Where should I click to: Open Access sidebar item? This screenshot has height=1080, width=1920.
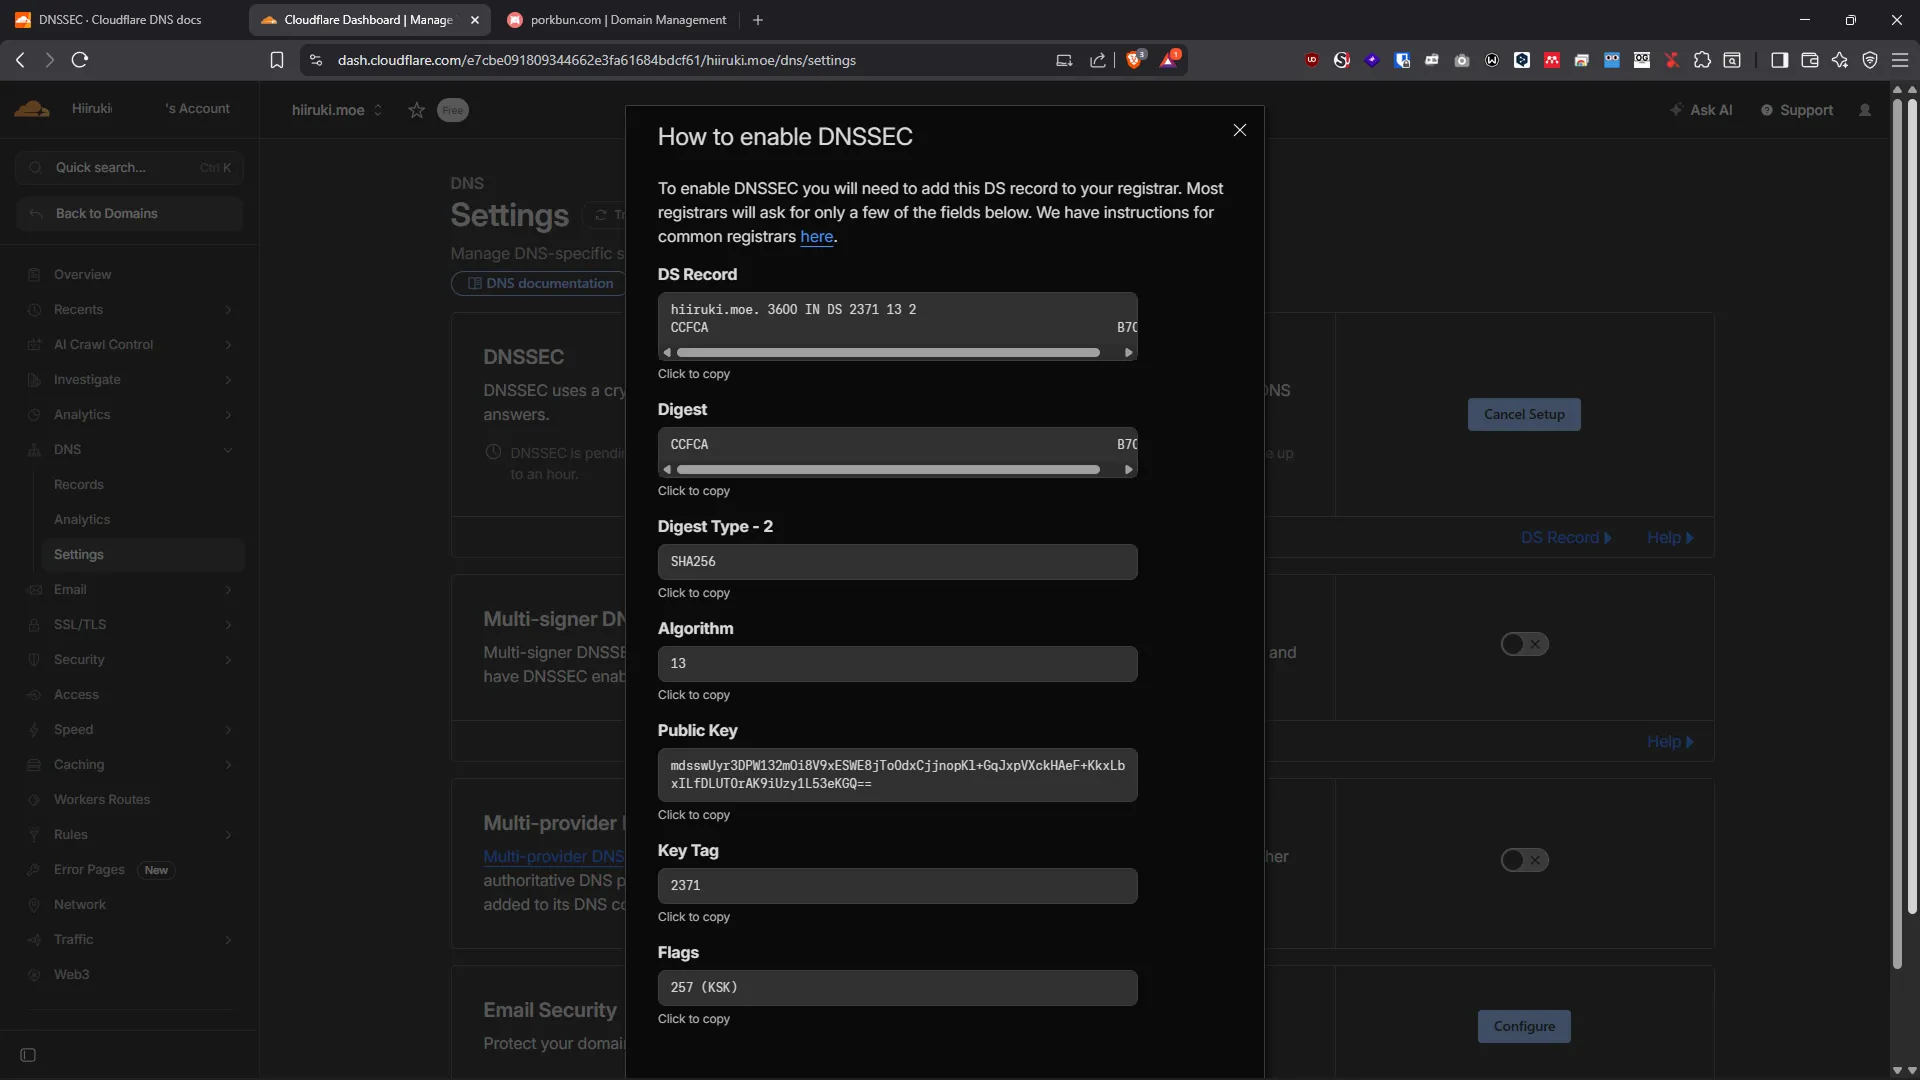76,695
